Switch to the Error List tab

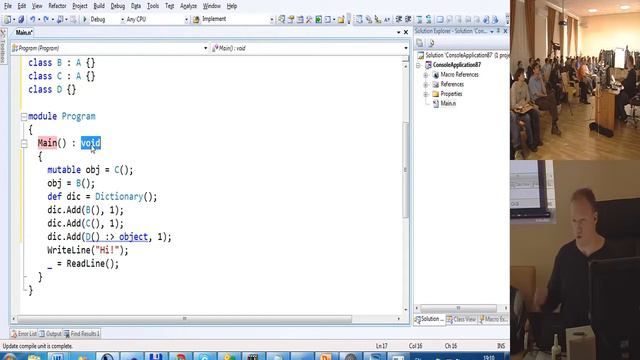pyautogui.click(x=24, y=334)
